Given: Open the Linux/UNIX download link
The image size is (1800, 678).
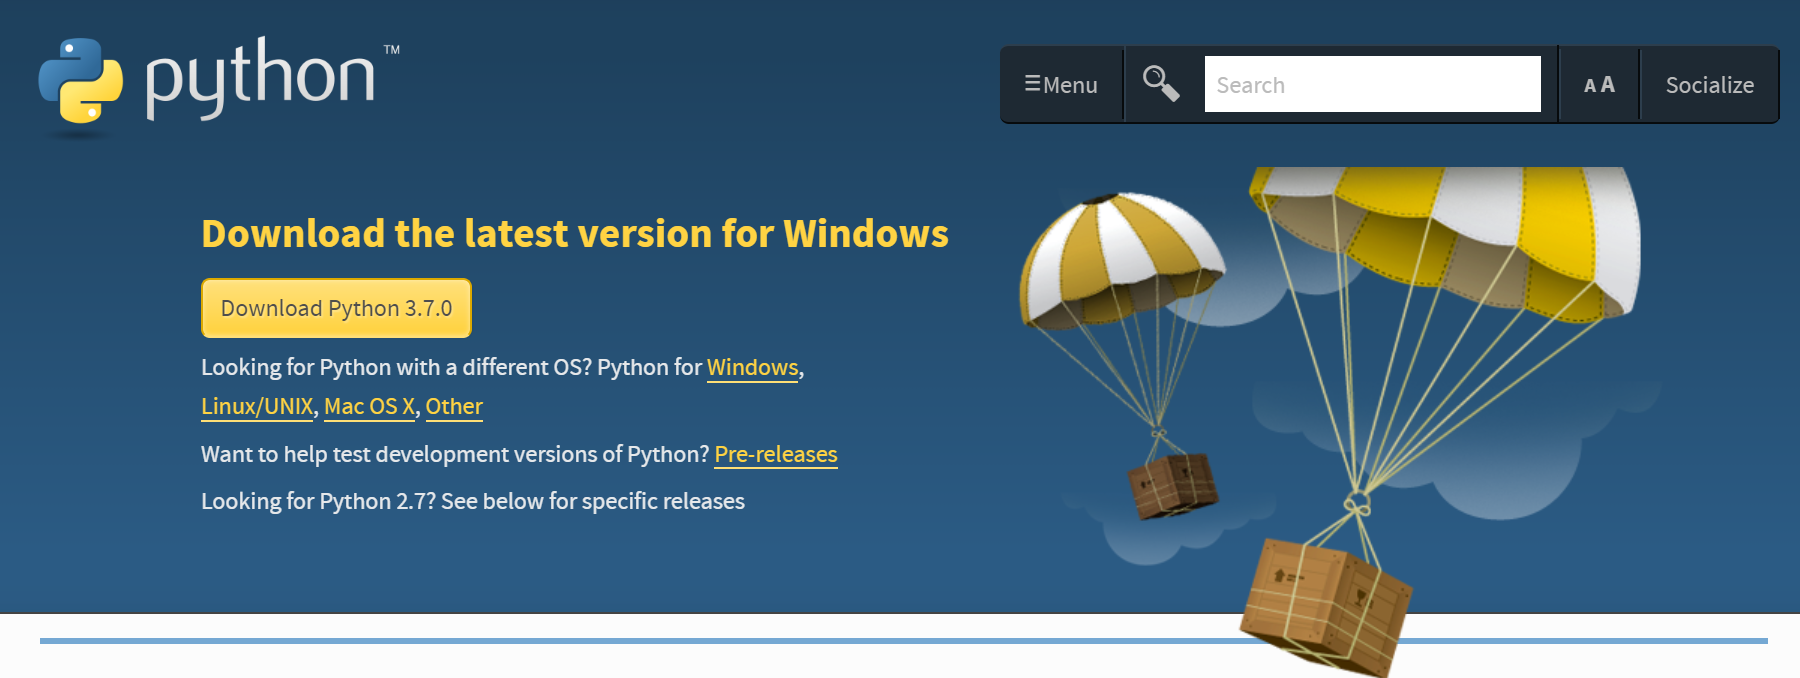Looking at the screenshot, I should 257,407.
